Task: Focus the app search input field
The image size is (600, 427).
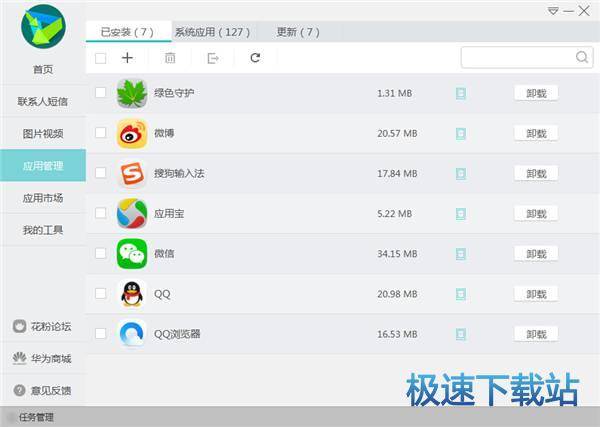Action: click(x=527, y=57)
